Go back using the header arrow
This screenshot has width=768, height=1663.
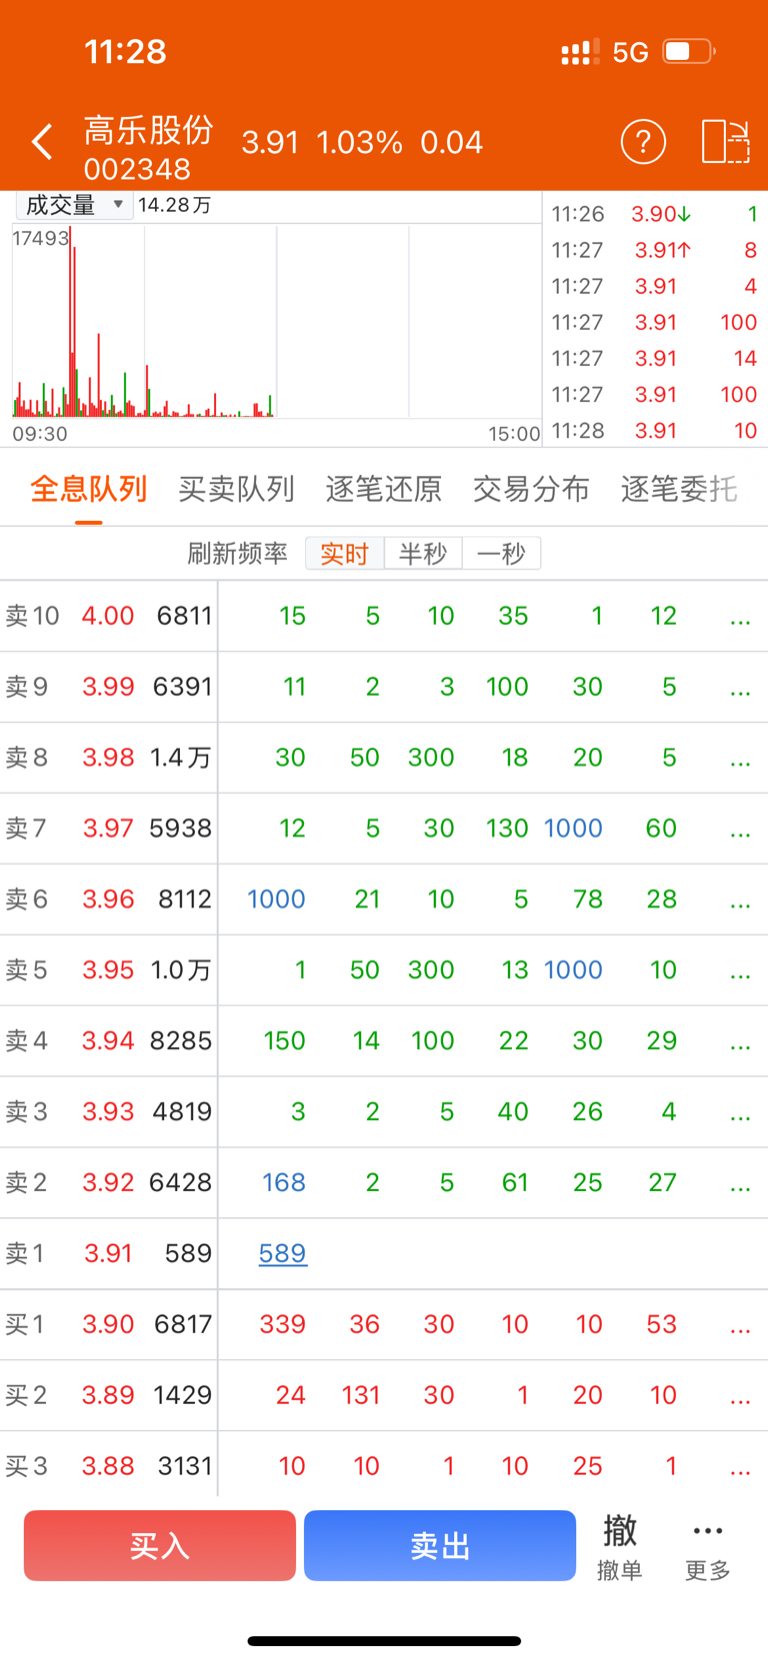pos(42,142)
